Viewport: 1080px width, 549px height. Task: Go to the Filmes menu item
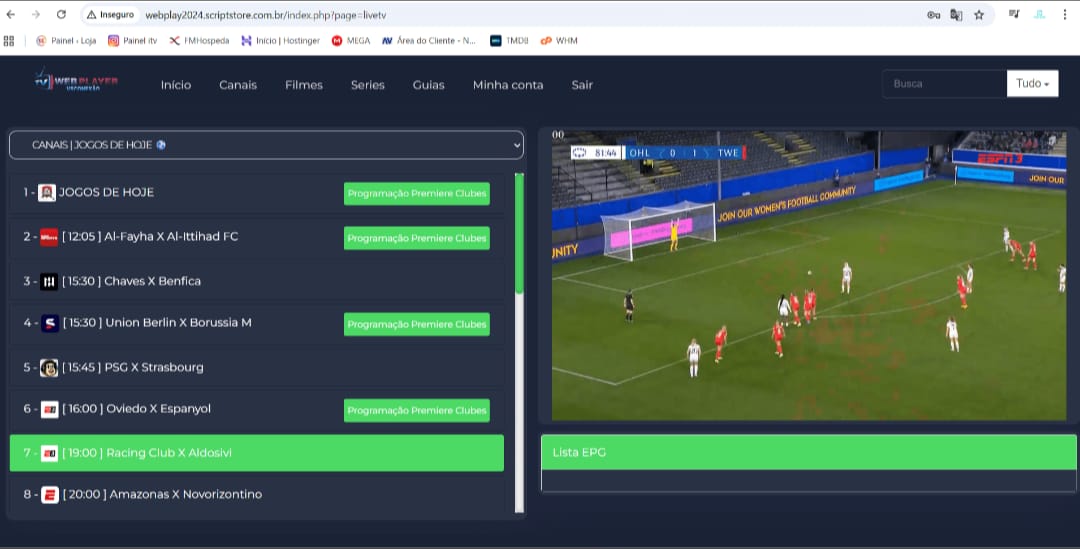tap(304, 85)
